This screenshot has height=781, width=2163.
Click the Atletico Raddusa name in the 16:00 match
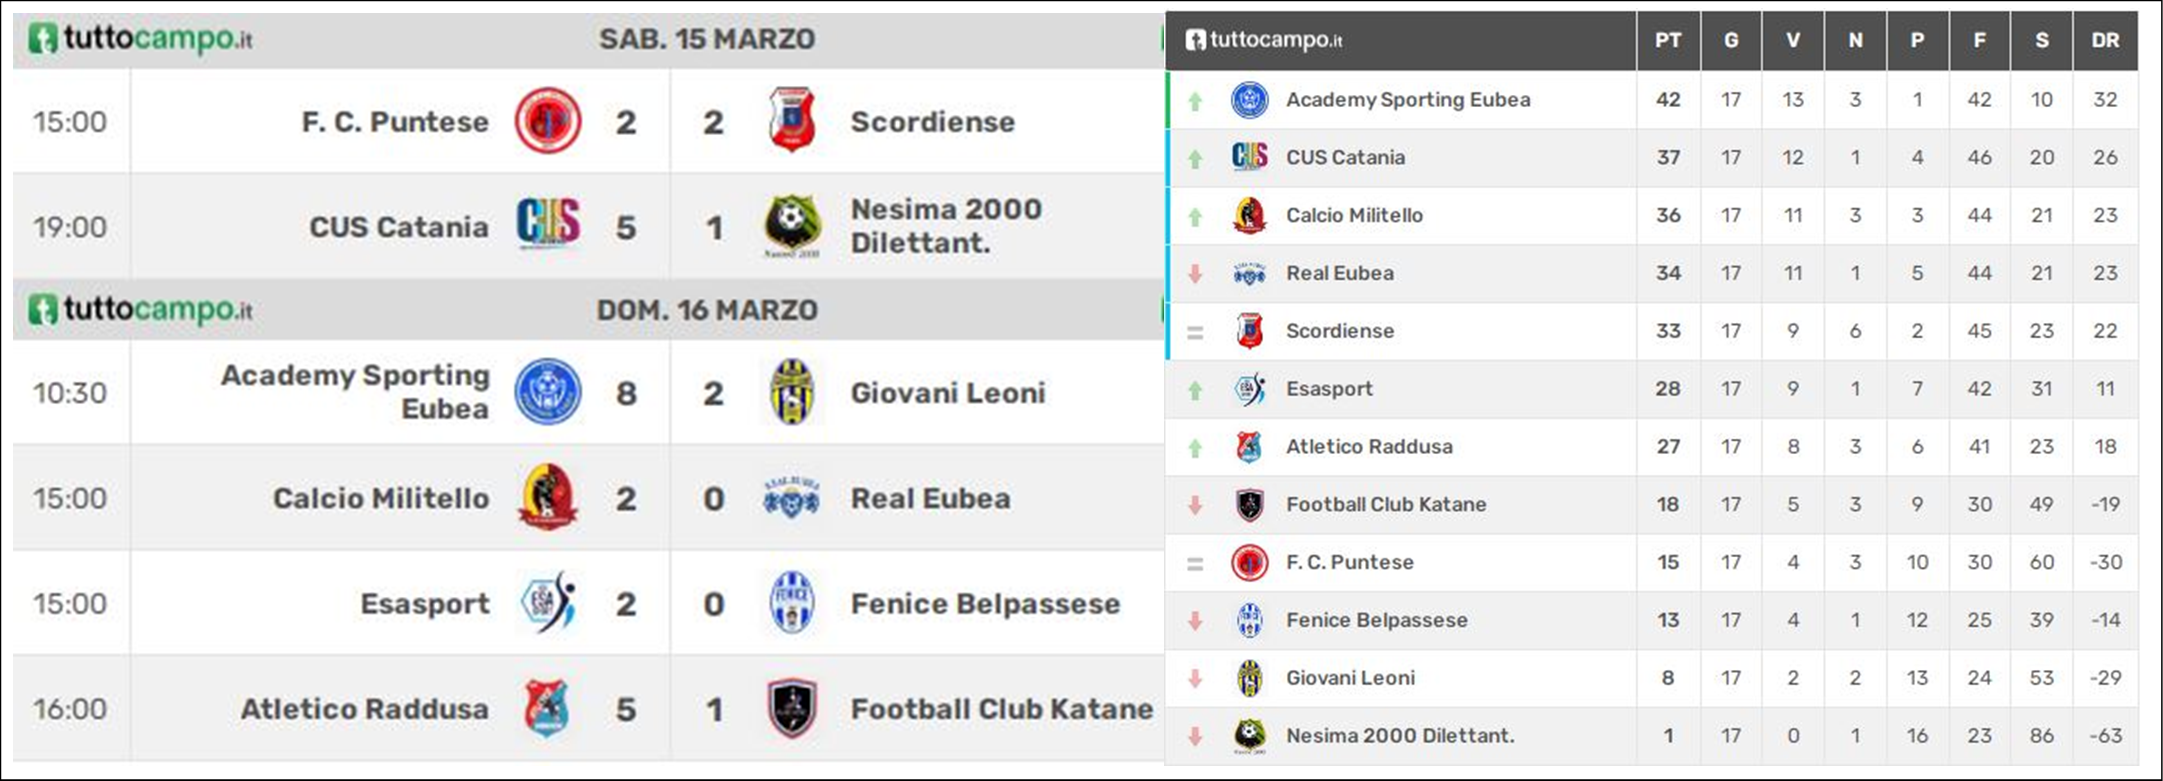365,709
